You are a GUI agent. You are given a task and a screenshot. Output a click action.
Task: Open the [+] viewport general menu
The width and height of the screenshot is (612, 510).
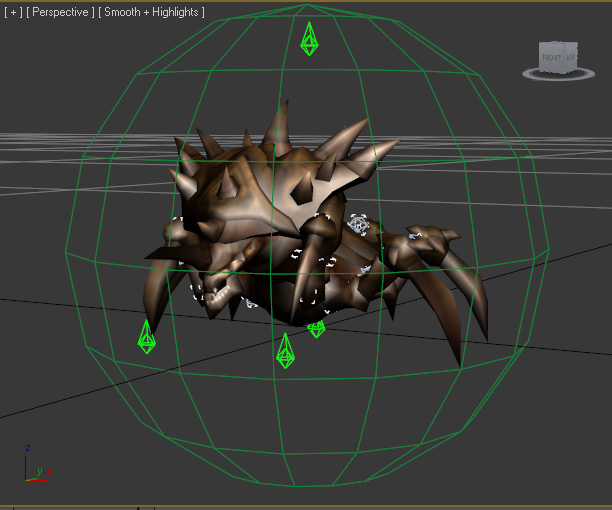pos(13,12)
